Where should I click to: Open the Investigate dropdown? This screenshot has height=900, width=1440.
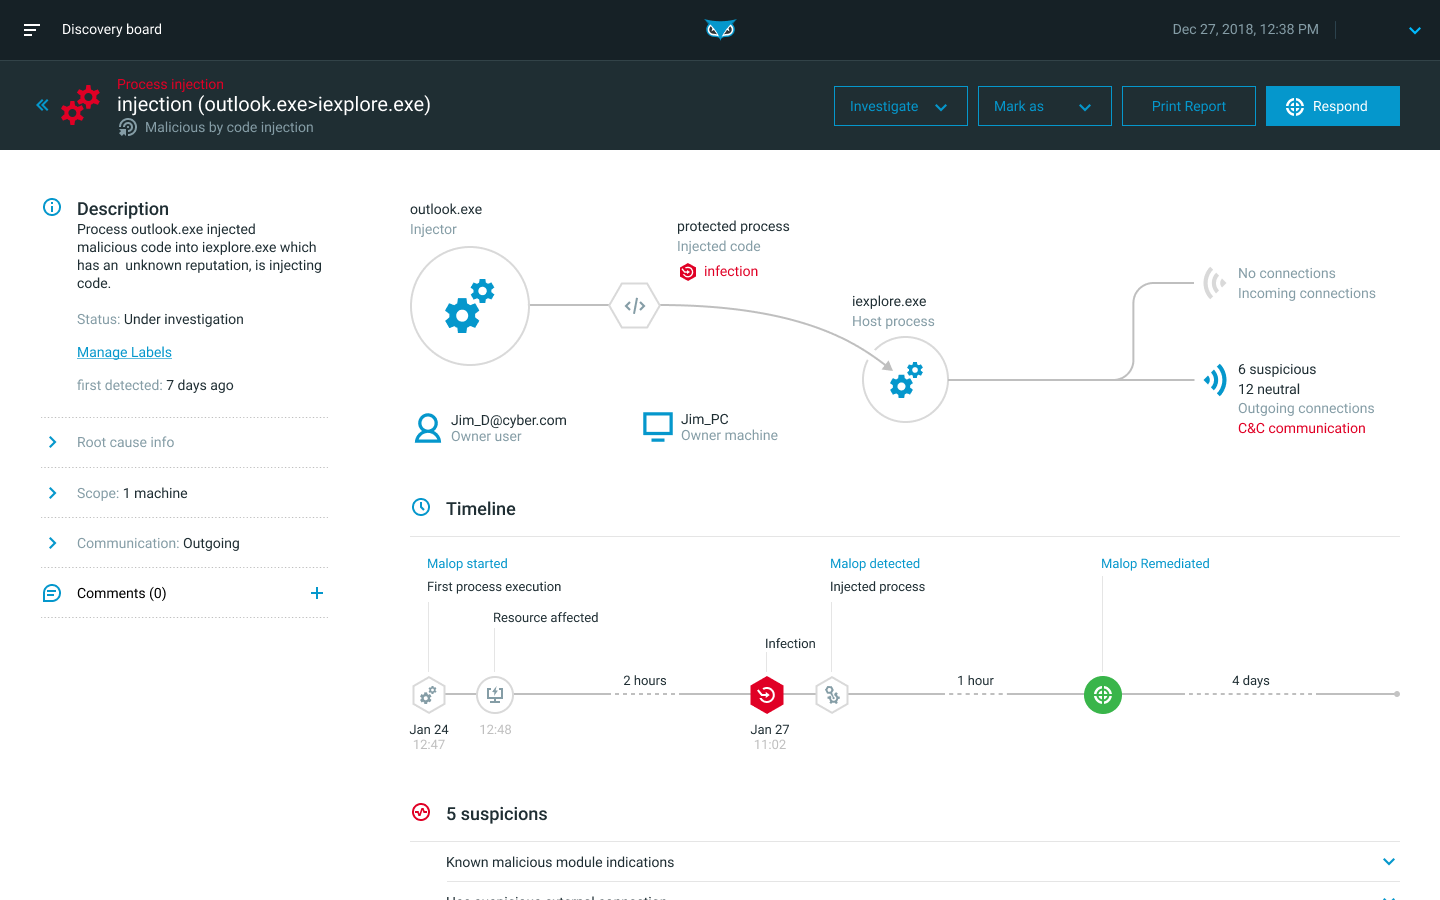[900, 106]
